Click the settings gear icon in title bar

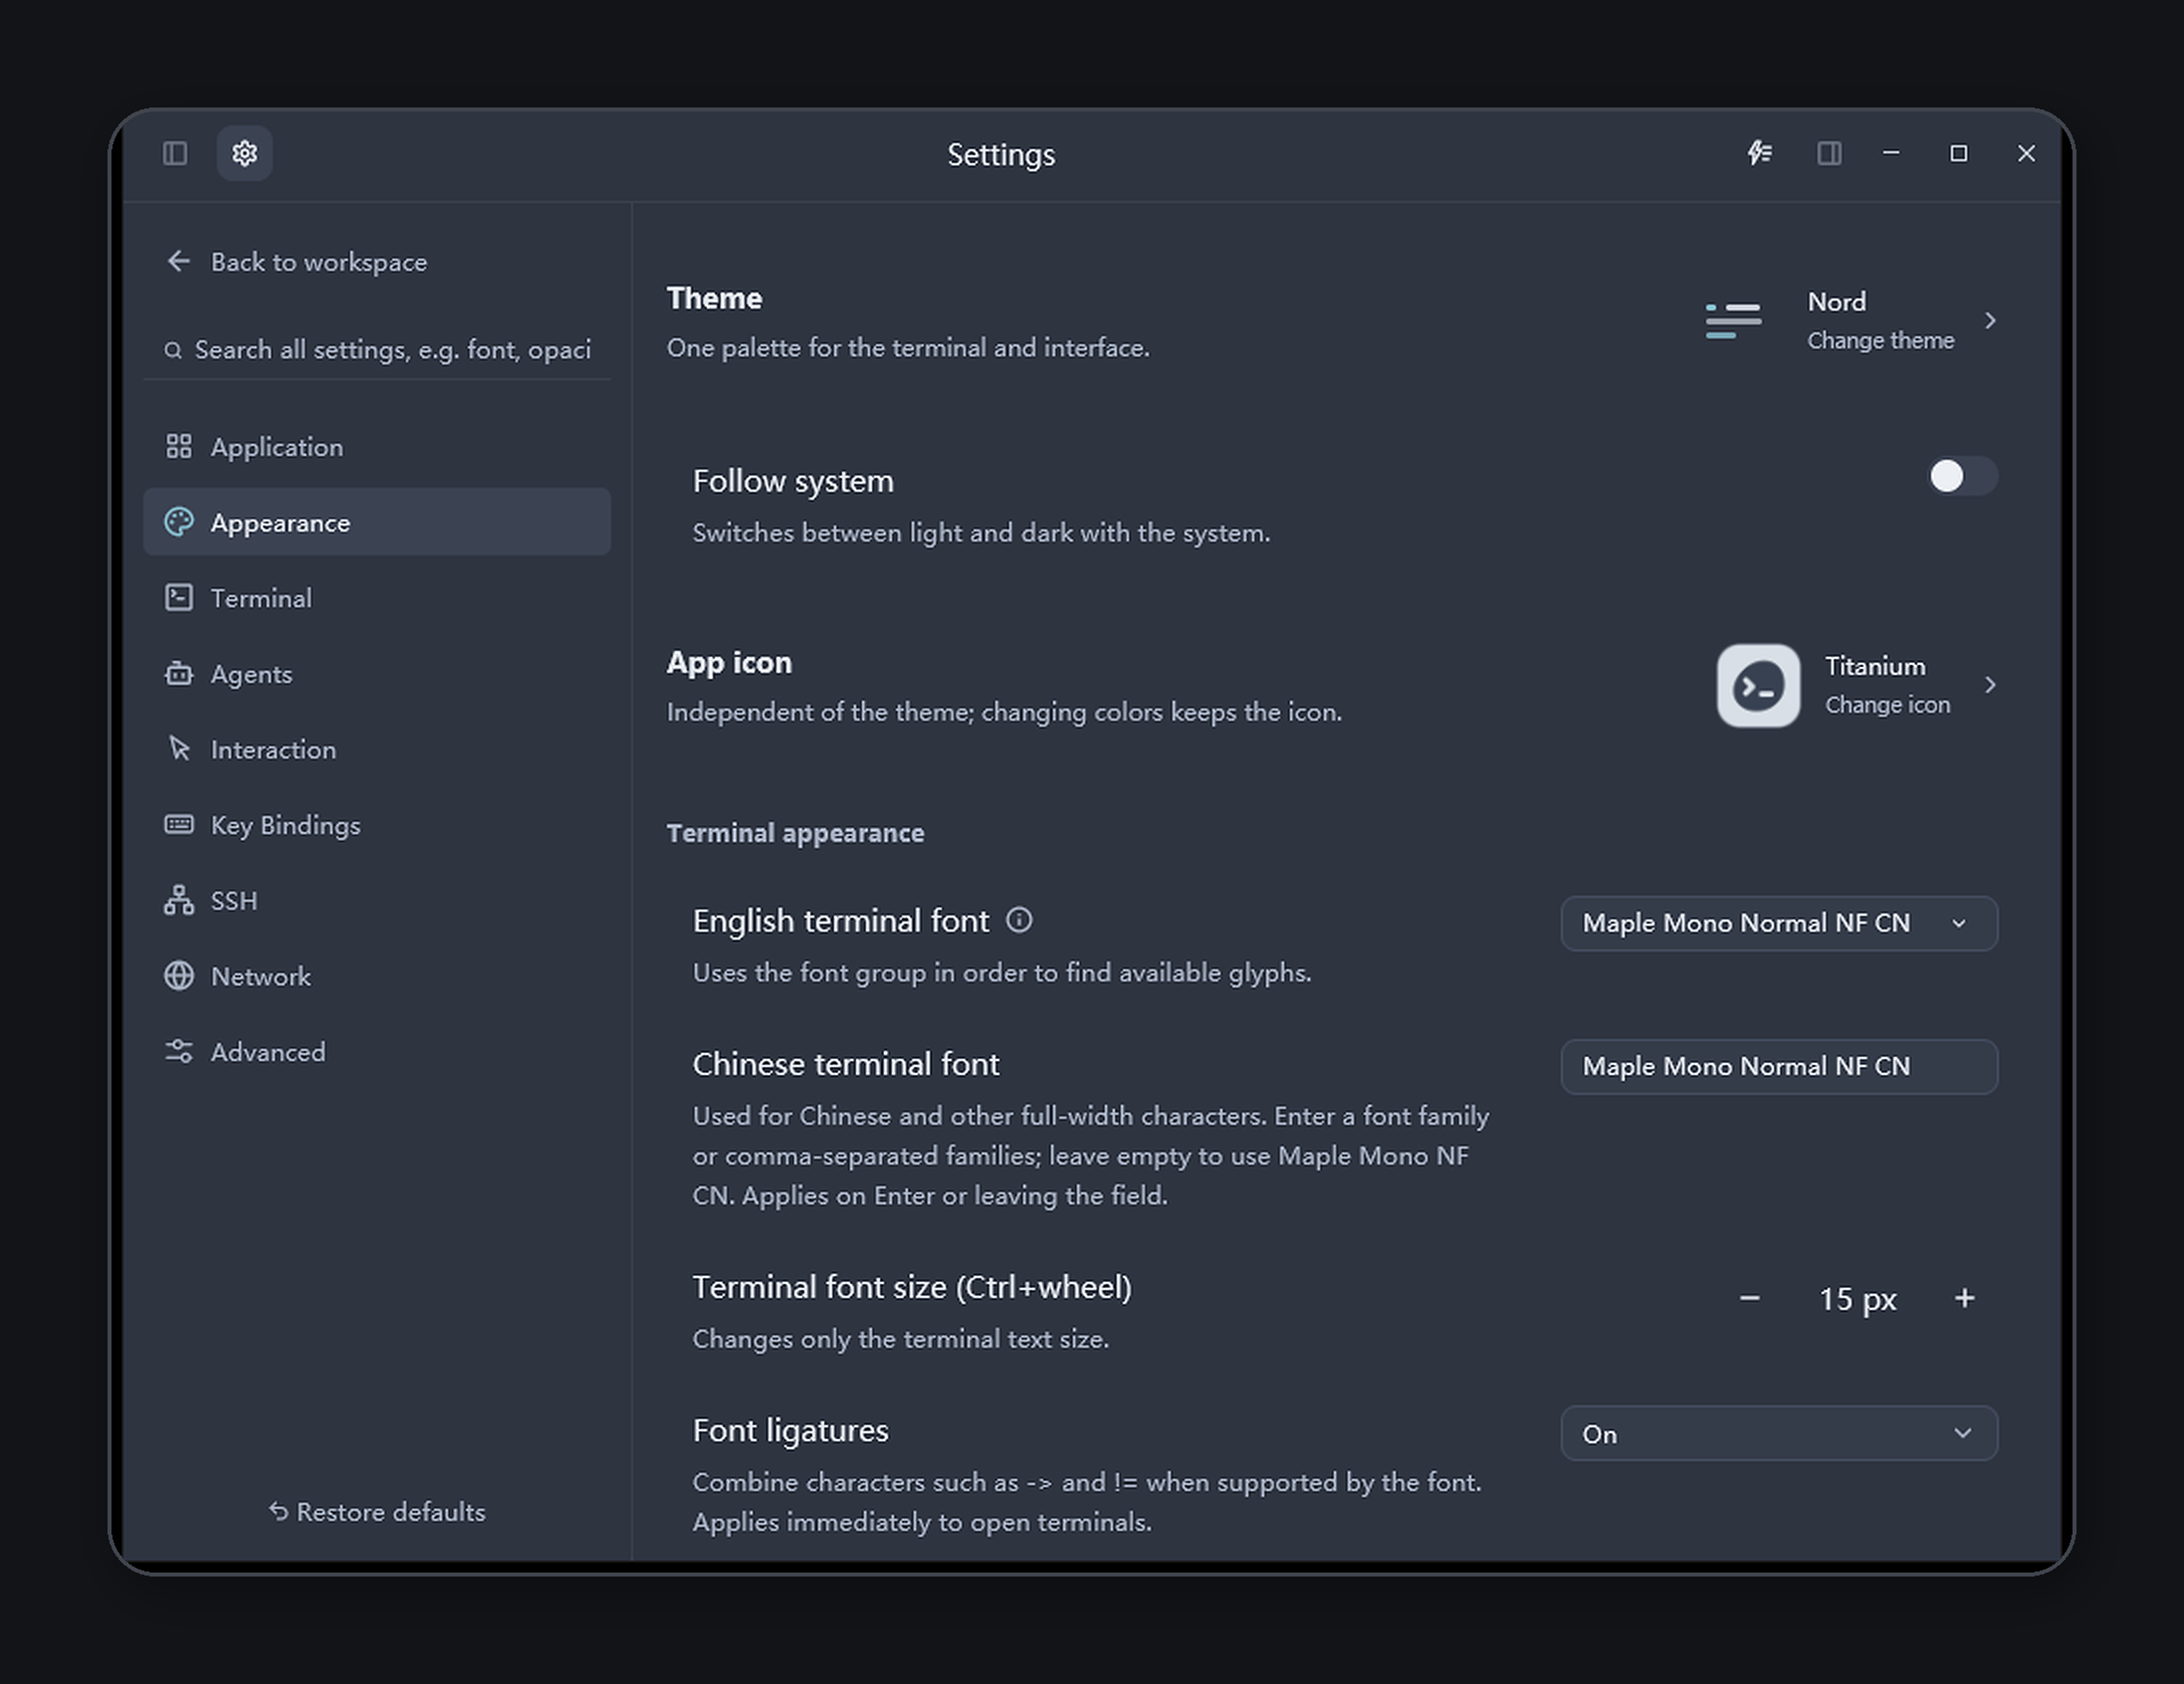point(245,153)
